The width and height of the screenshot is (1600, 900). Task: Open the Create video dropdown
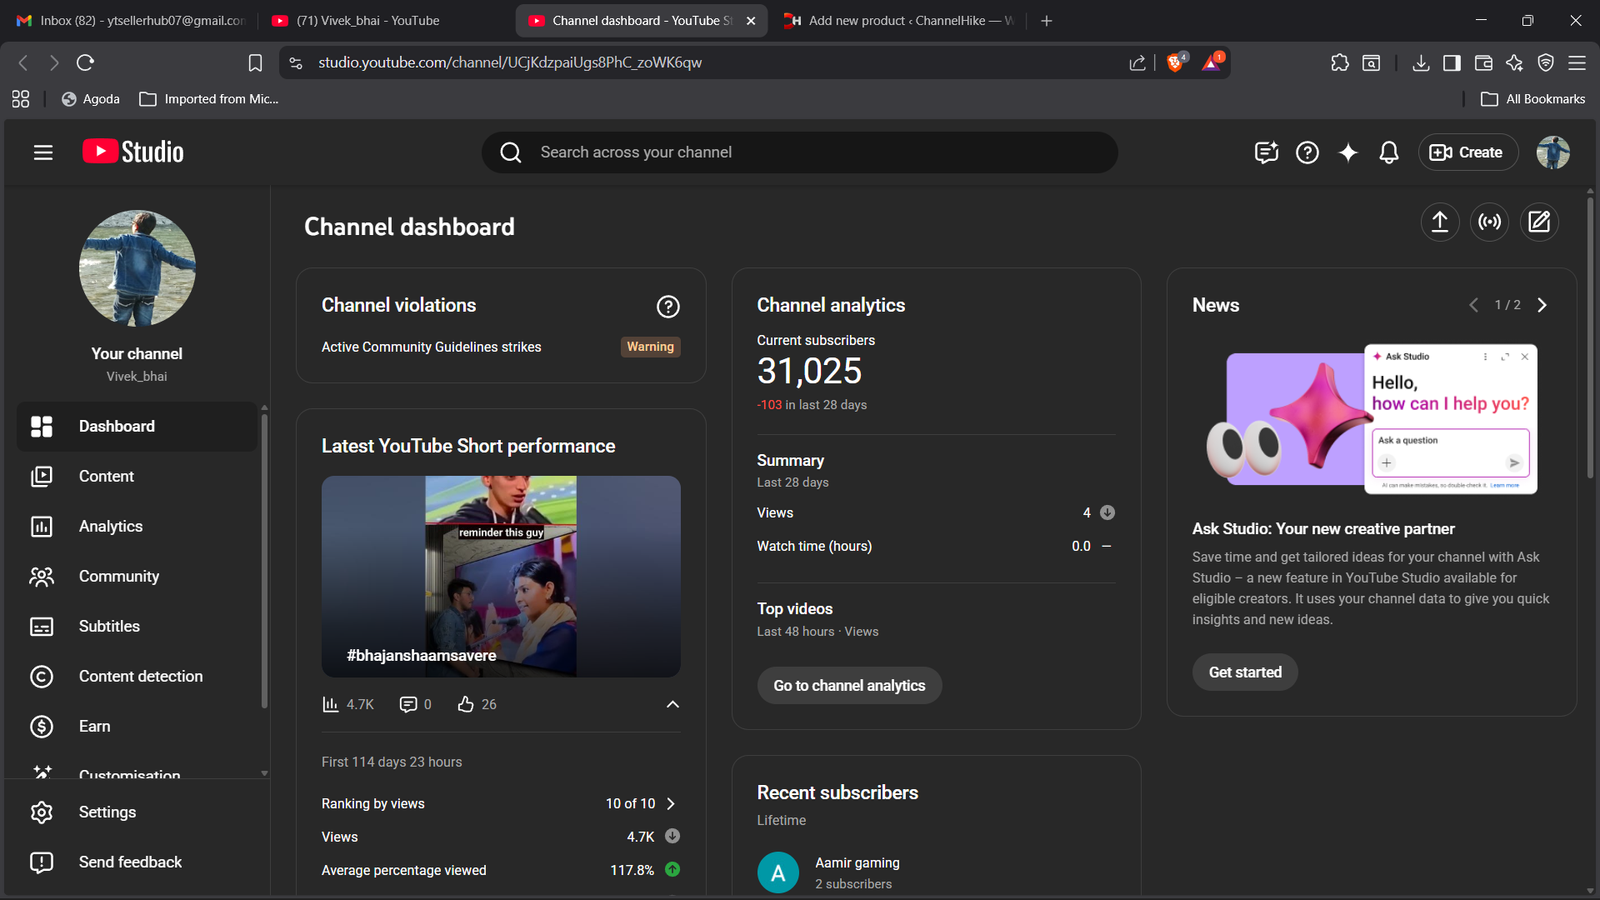1467,152
